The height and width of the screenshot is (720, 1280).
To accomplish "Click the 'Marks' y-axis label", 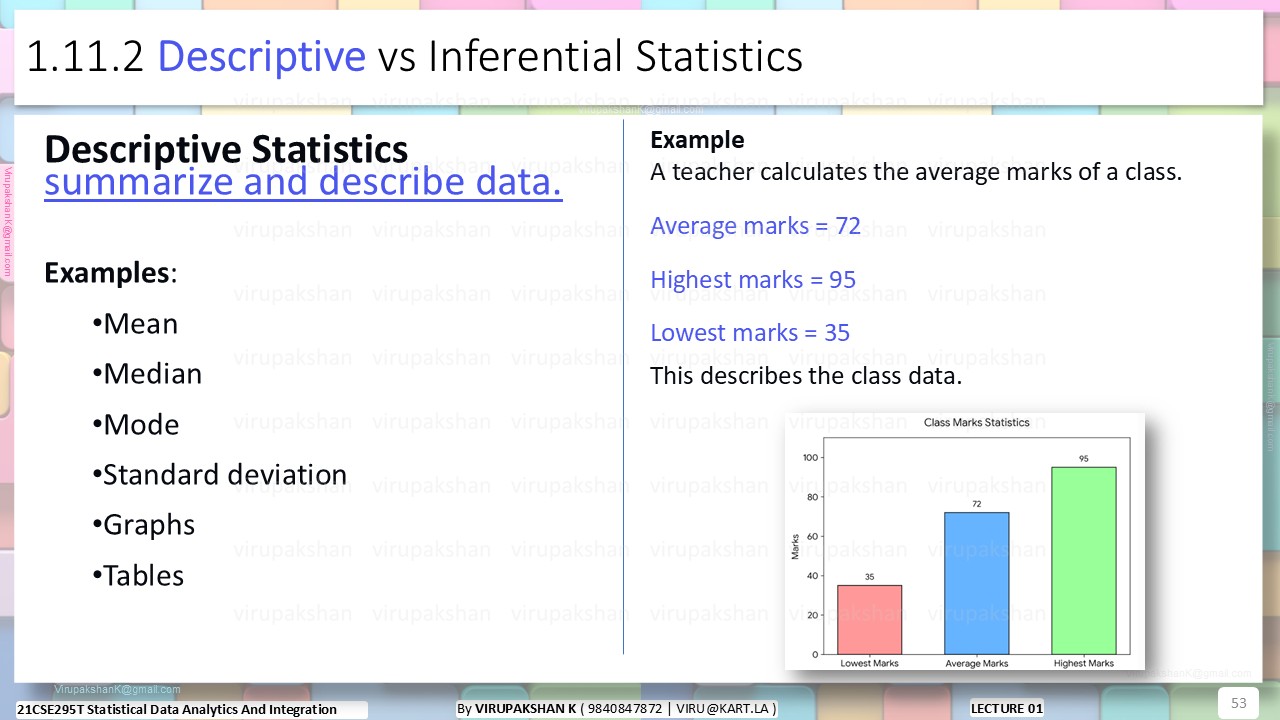I will (796, 546).
